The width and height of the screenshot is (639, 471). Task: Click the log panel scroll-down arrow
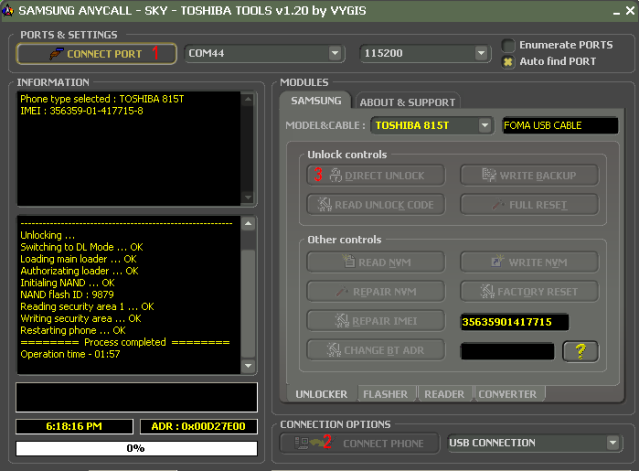coord(248,365)
